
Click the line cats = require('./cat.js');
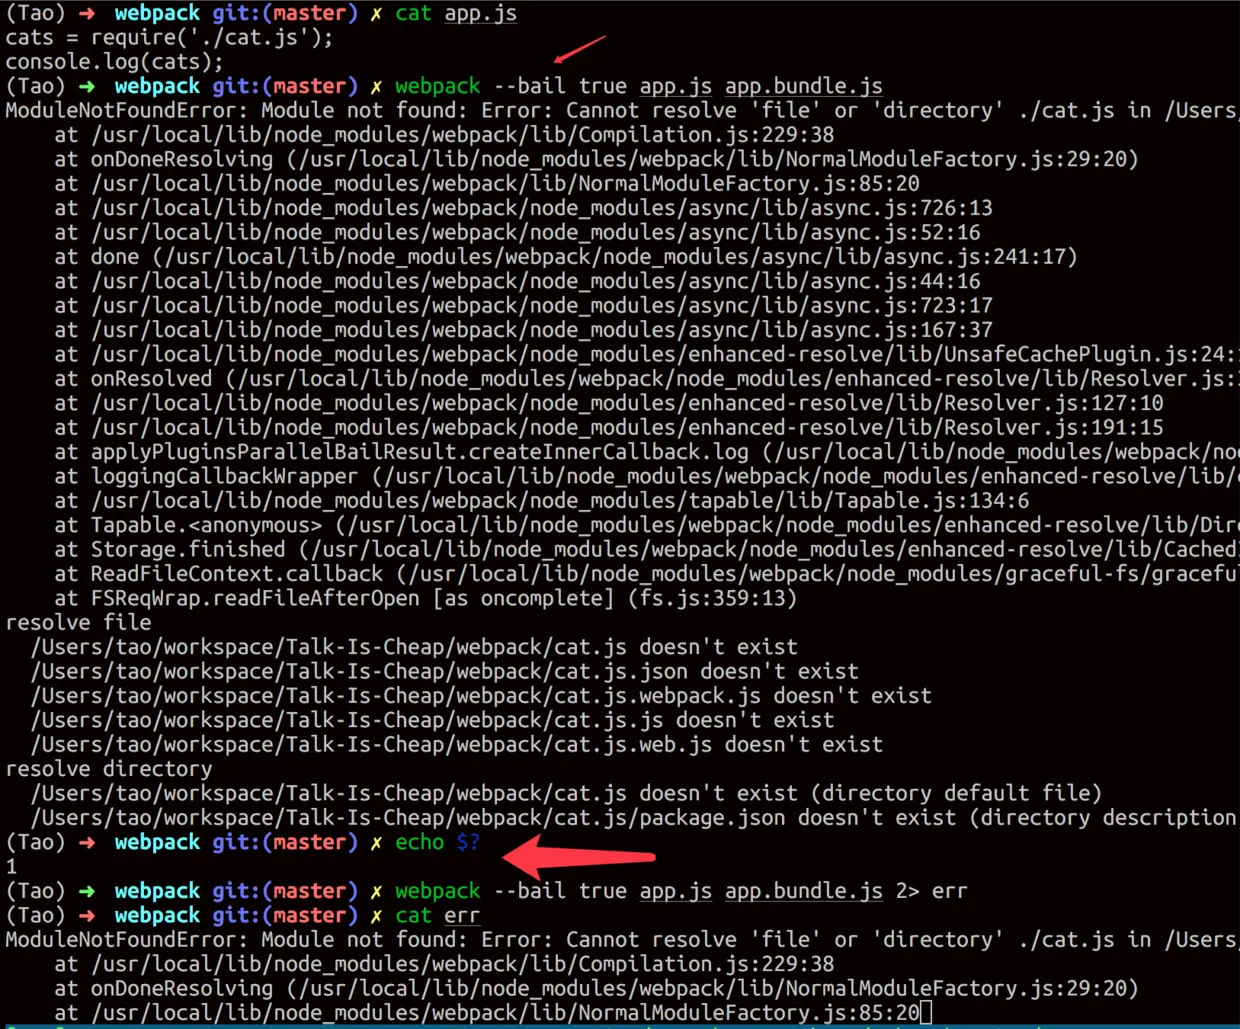169,38
